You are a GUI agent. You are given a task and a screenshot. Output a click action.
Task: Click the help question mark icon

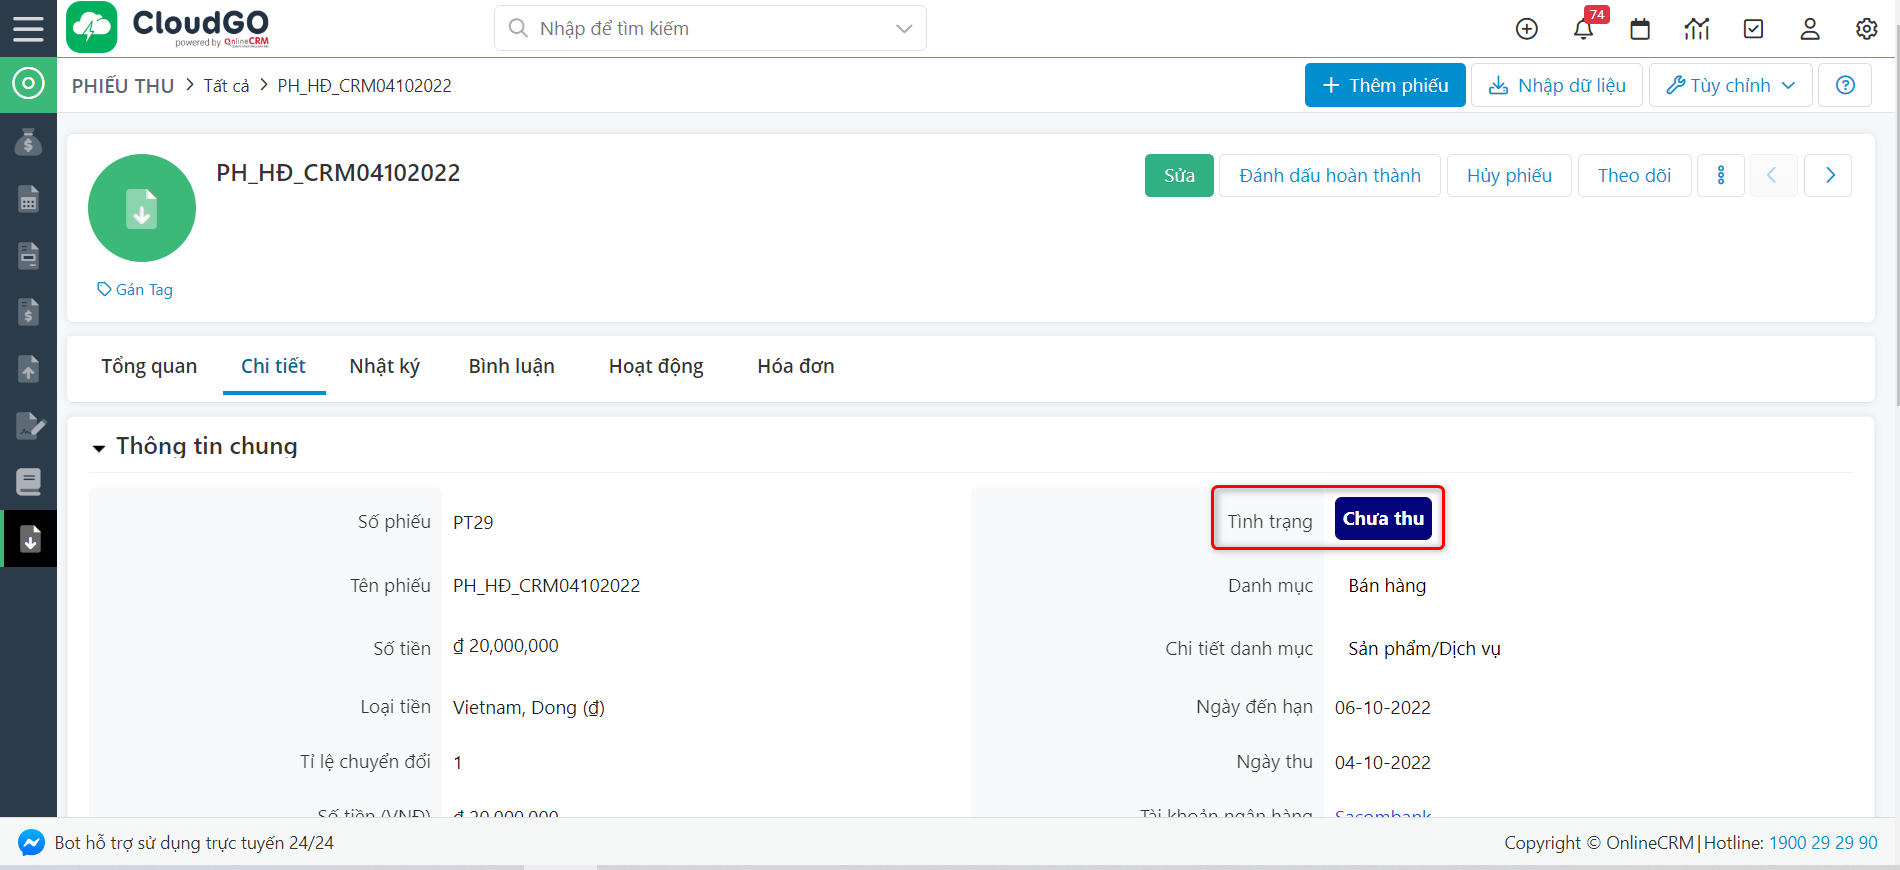point(1845,85)
